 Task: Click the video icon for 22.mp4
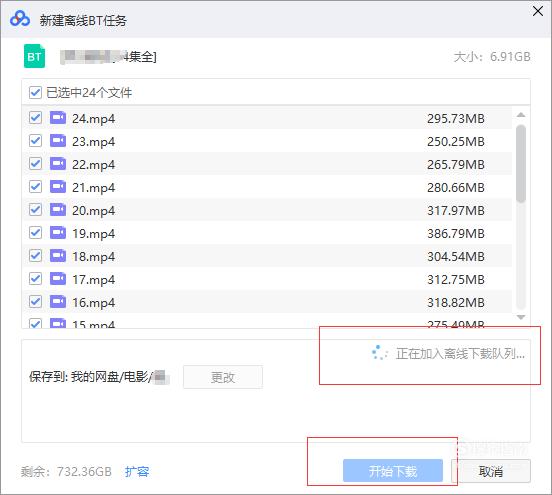click(x=58, y=164)
